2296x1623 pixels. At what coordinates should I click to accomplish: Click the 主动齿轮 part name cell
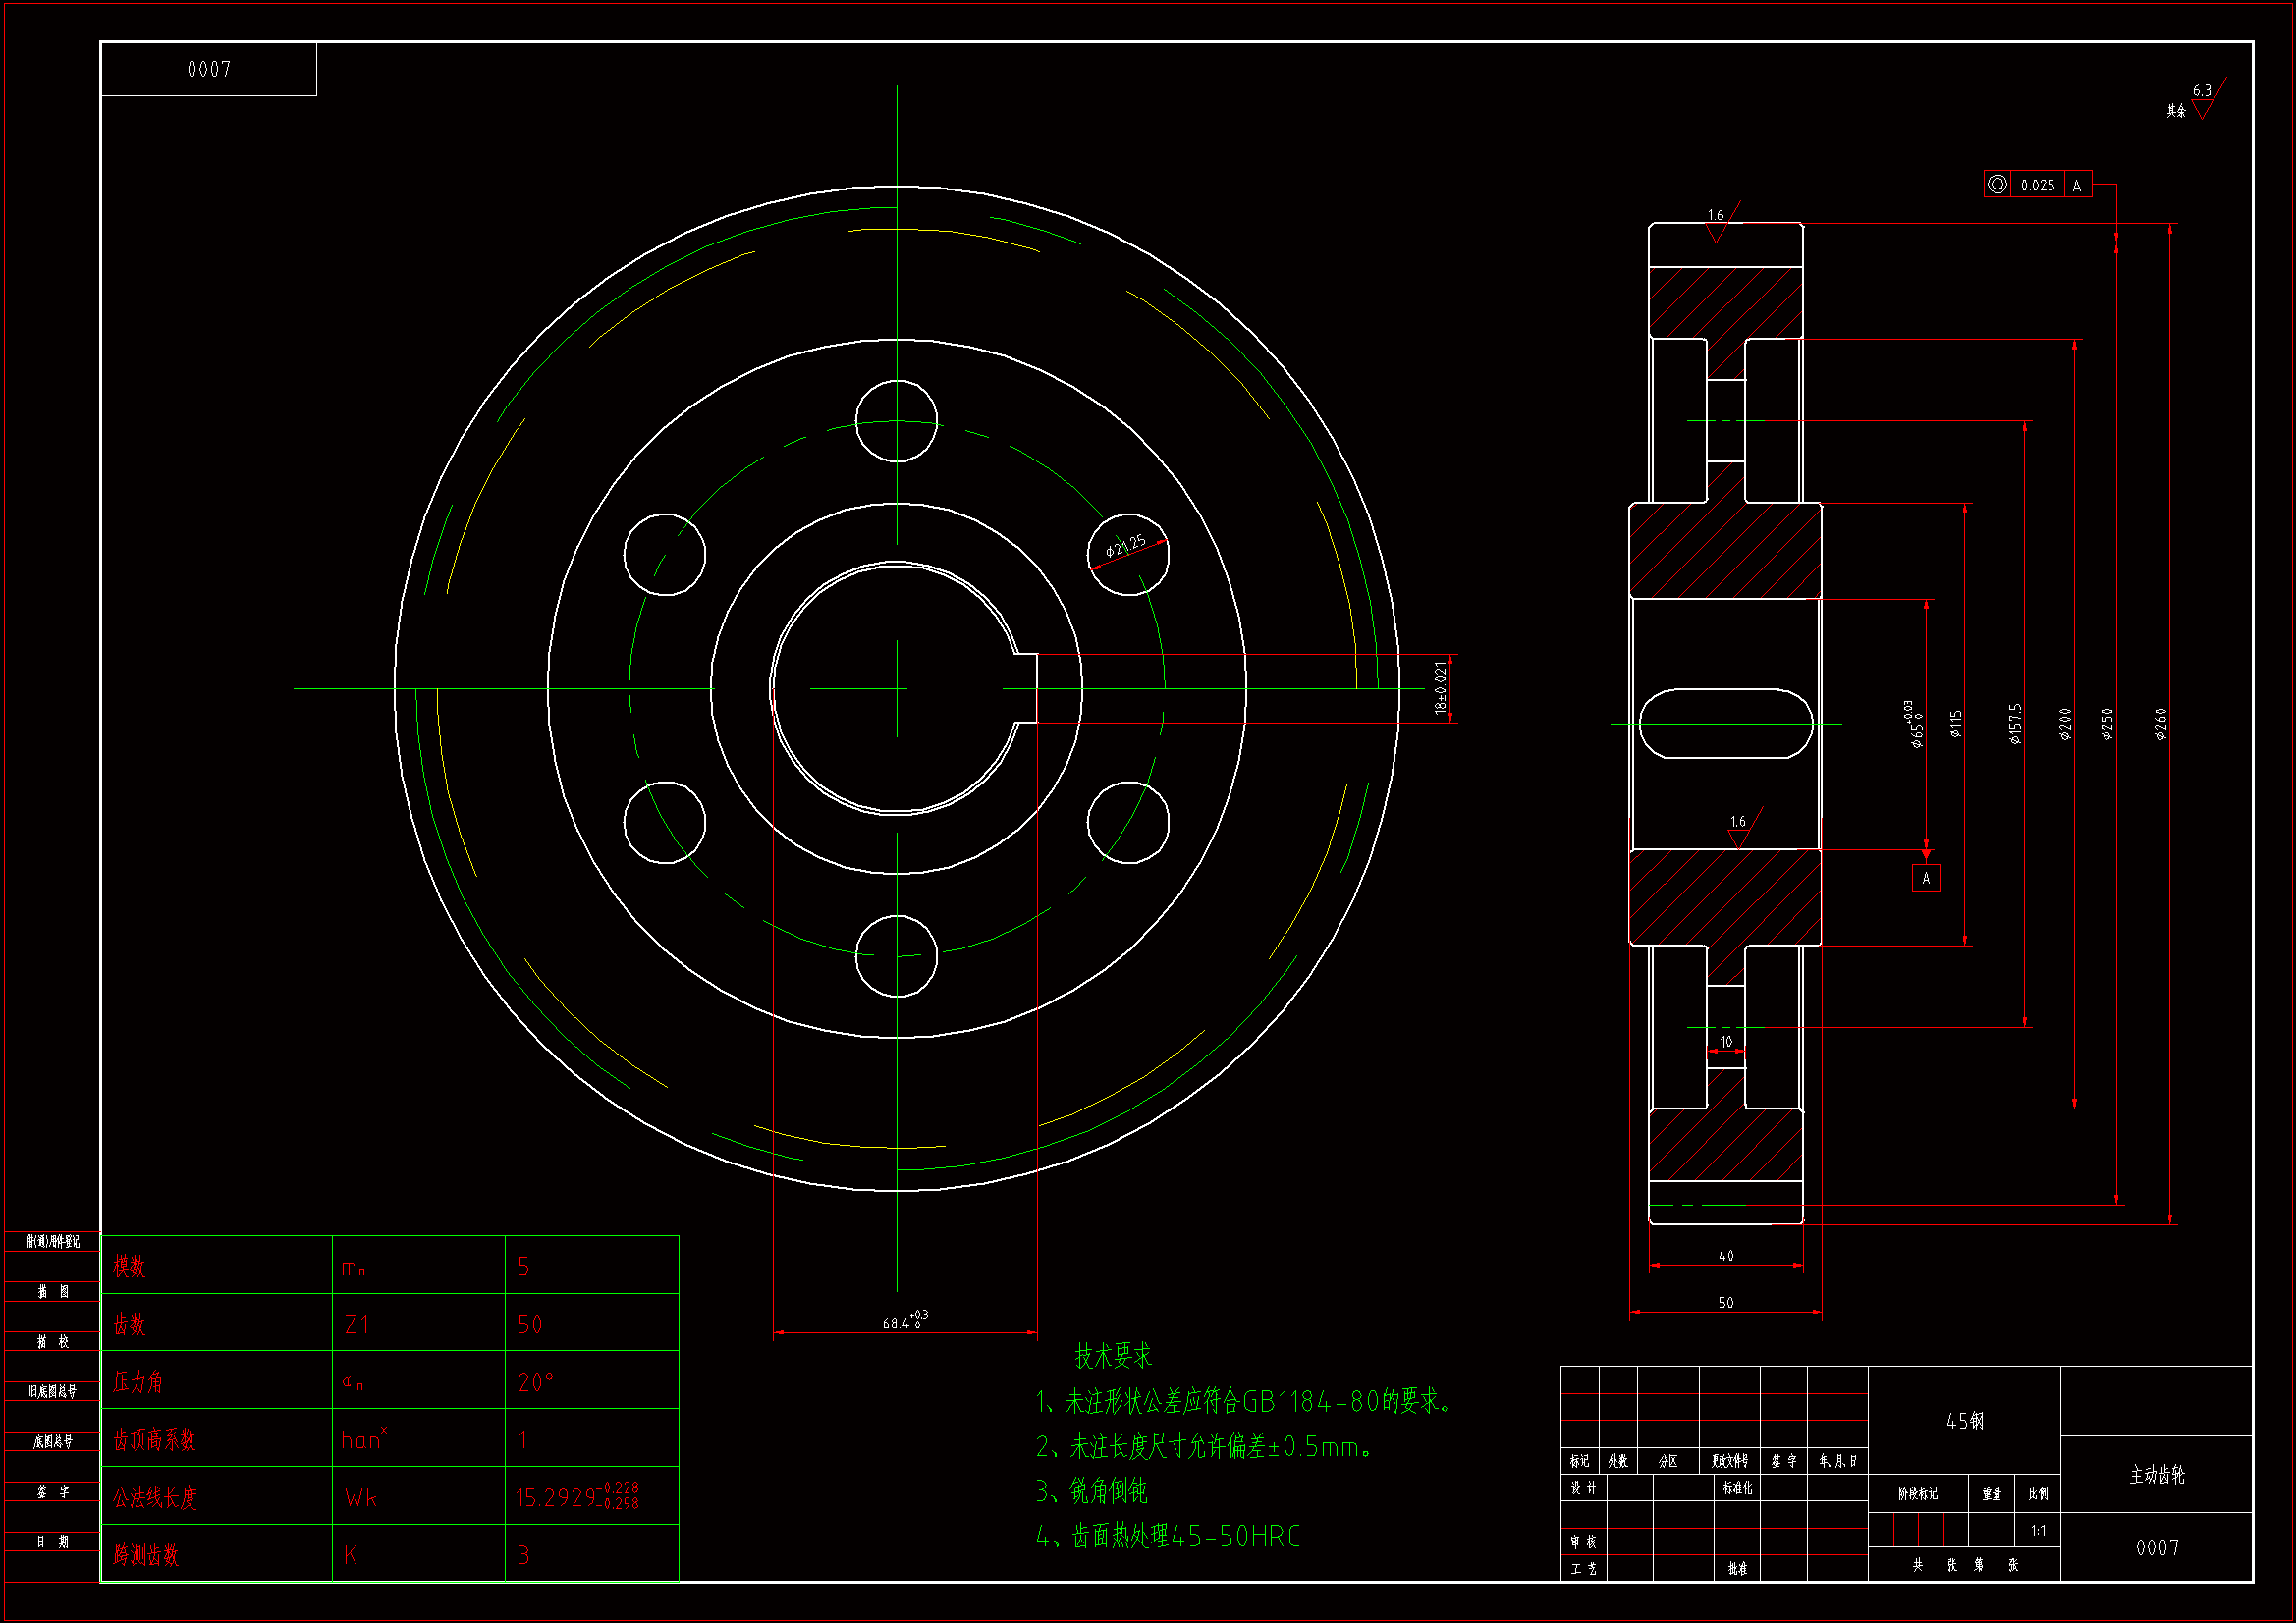2157,1475
